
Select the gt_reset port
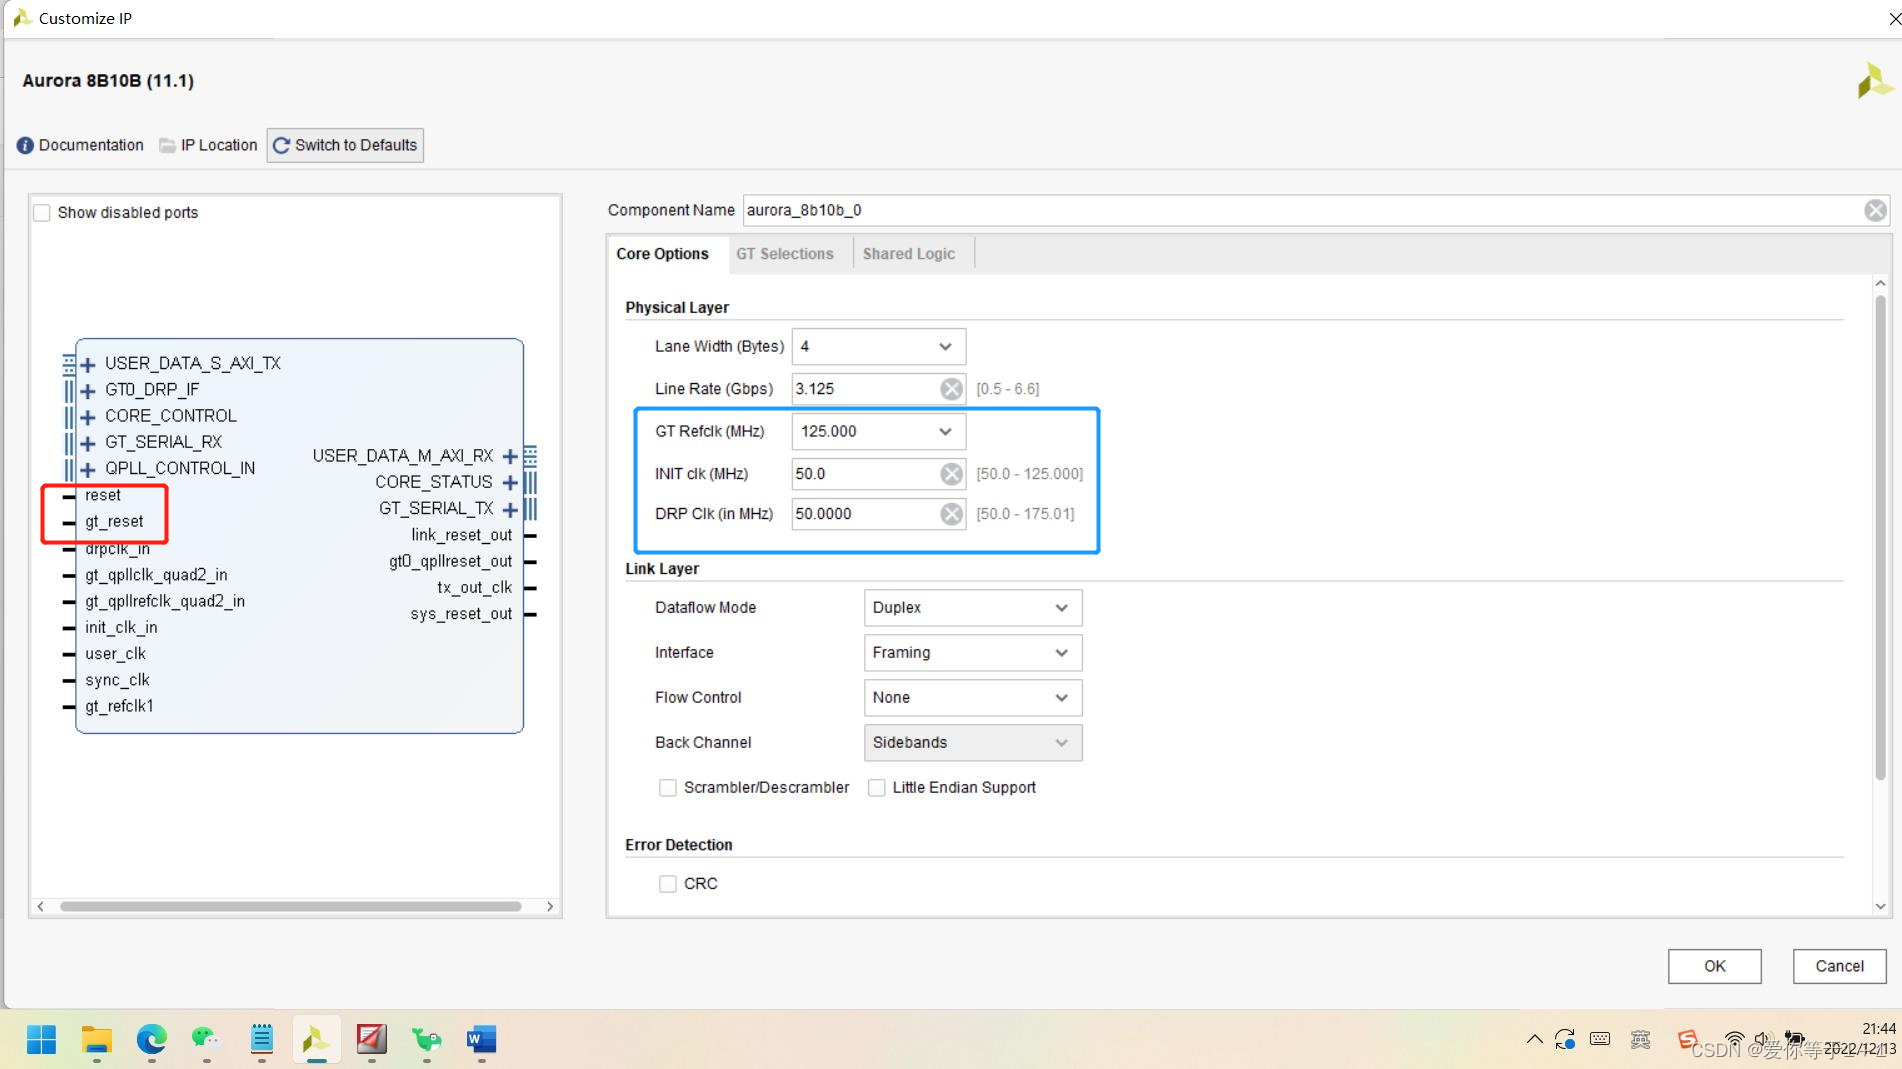tap(114, 521)
